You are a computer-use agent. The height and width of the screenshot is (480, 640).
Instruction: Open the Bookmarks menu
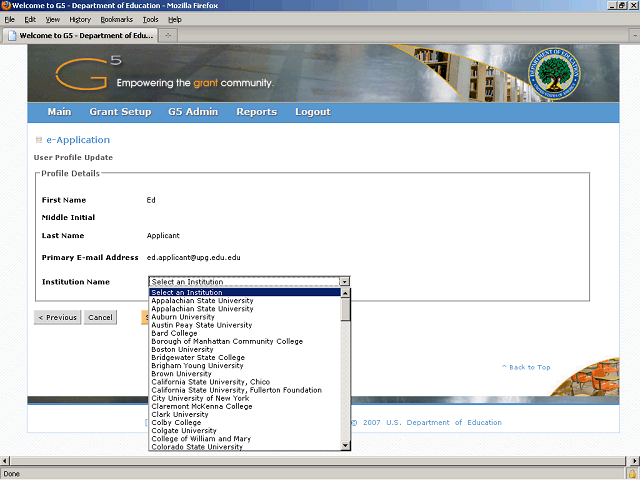(116, 20)
